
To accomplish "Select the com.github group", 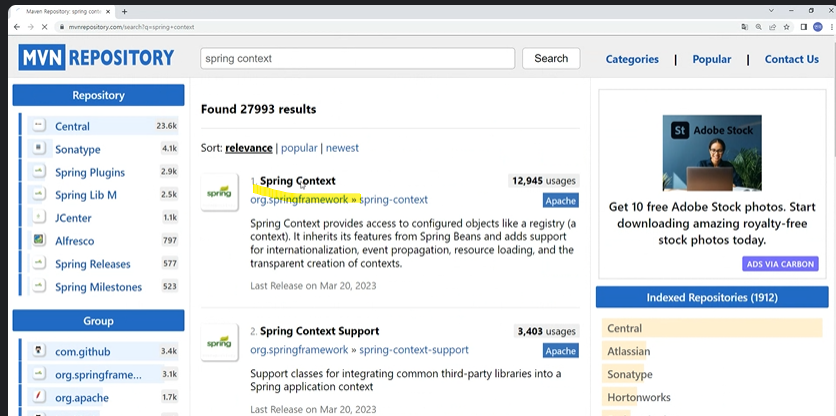I will pos(83,352).
